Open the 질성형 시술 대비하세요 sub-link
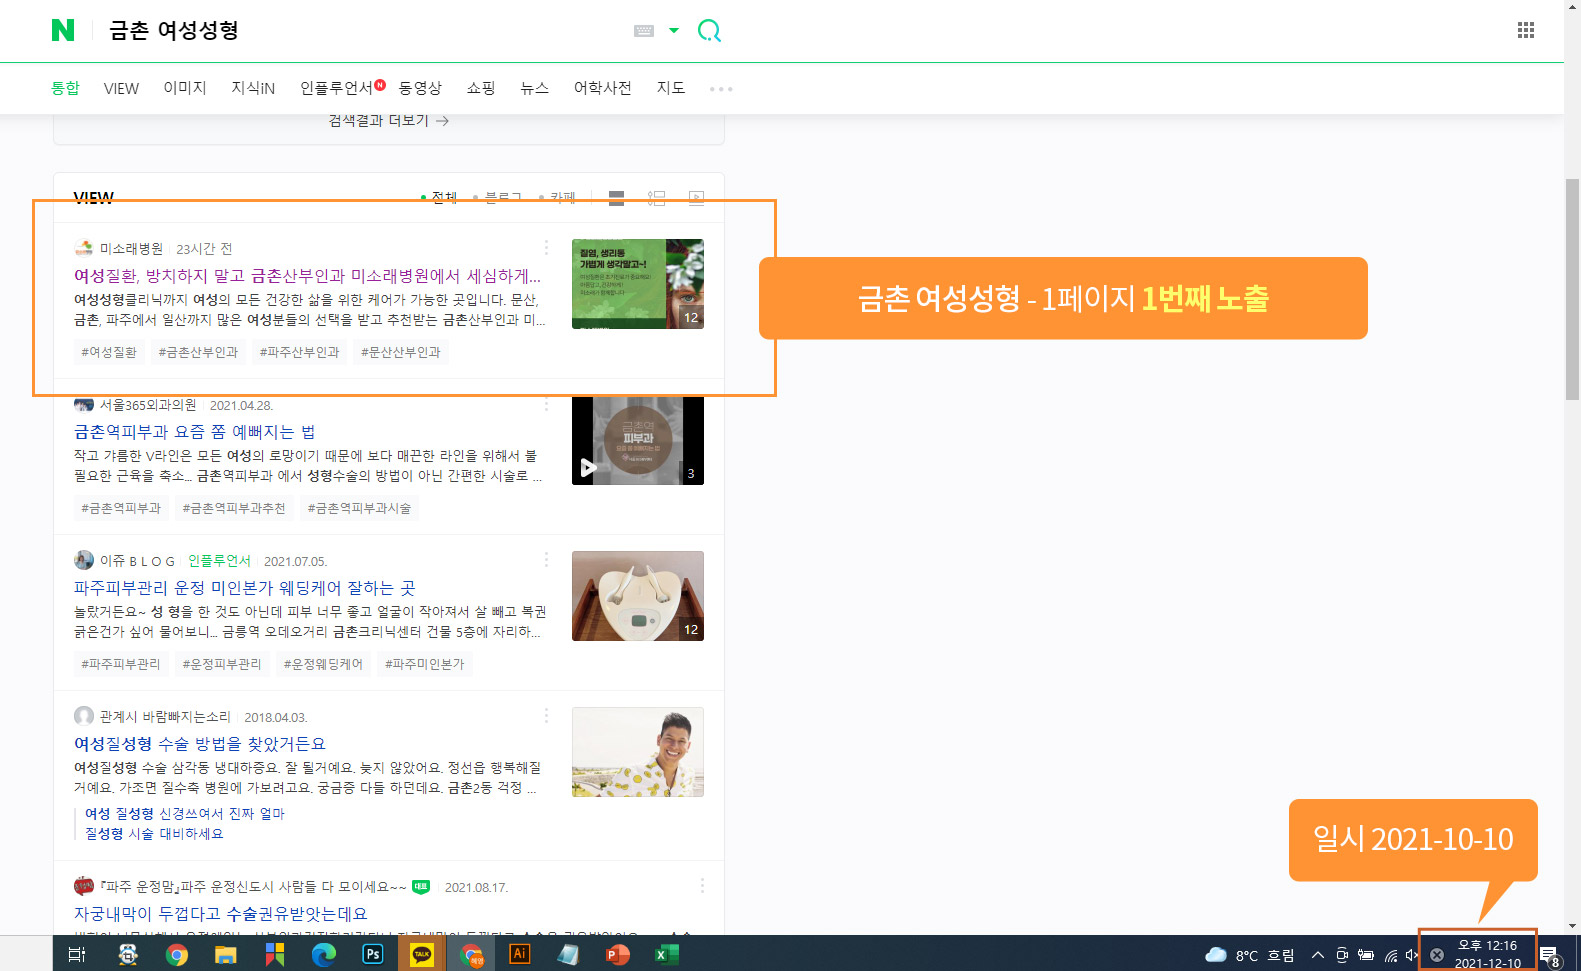 coord(154,834)
